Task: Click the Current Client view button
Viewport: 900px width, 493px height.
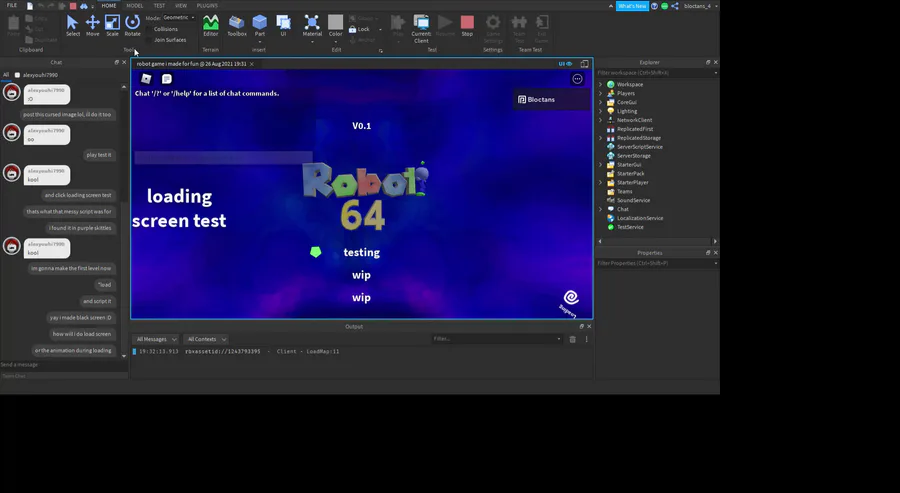Action: click(x=421, y=29)
